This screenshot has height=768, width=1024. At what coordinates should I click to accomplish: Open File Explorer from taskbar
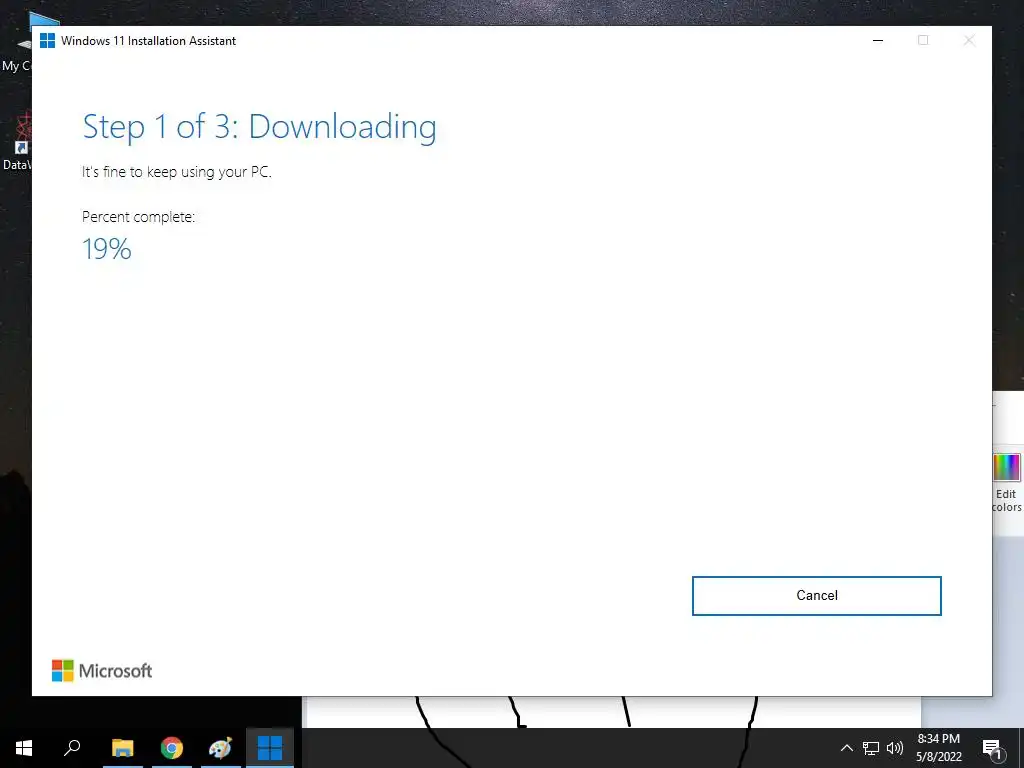(x=122, y=748)
